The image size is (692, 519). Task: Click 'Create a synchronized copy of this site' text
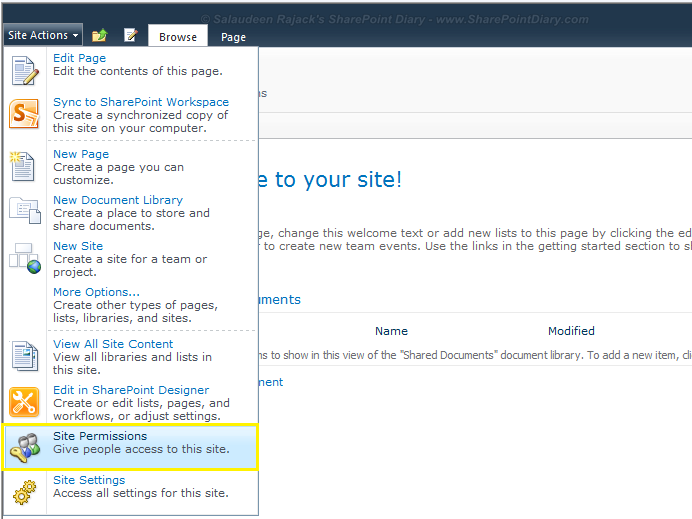pyautogui.click(x=140, y=122)
